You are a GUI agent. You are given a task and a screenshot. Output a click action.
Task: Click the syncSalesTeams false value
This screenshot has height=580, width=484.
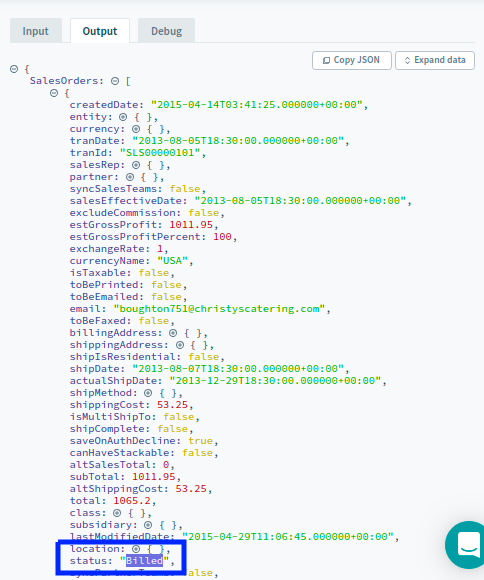pyautogui.click(x=185, y=189)
